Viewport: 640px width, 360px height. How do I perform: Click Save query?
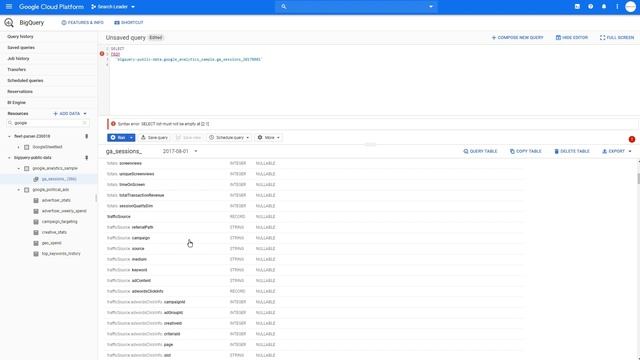154,138
